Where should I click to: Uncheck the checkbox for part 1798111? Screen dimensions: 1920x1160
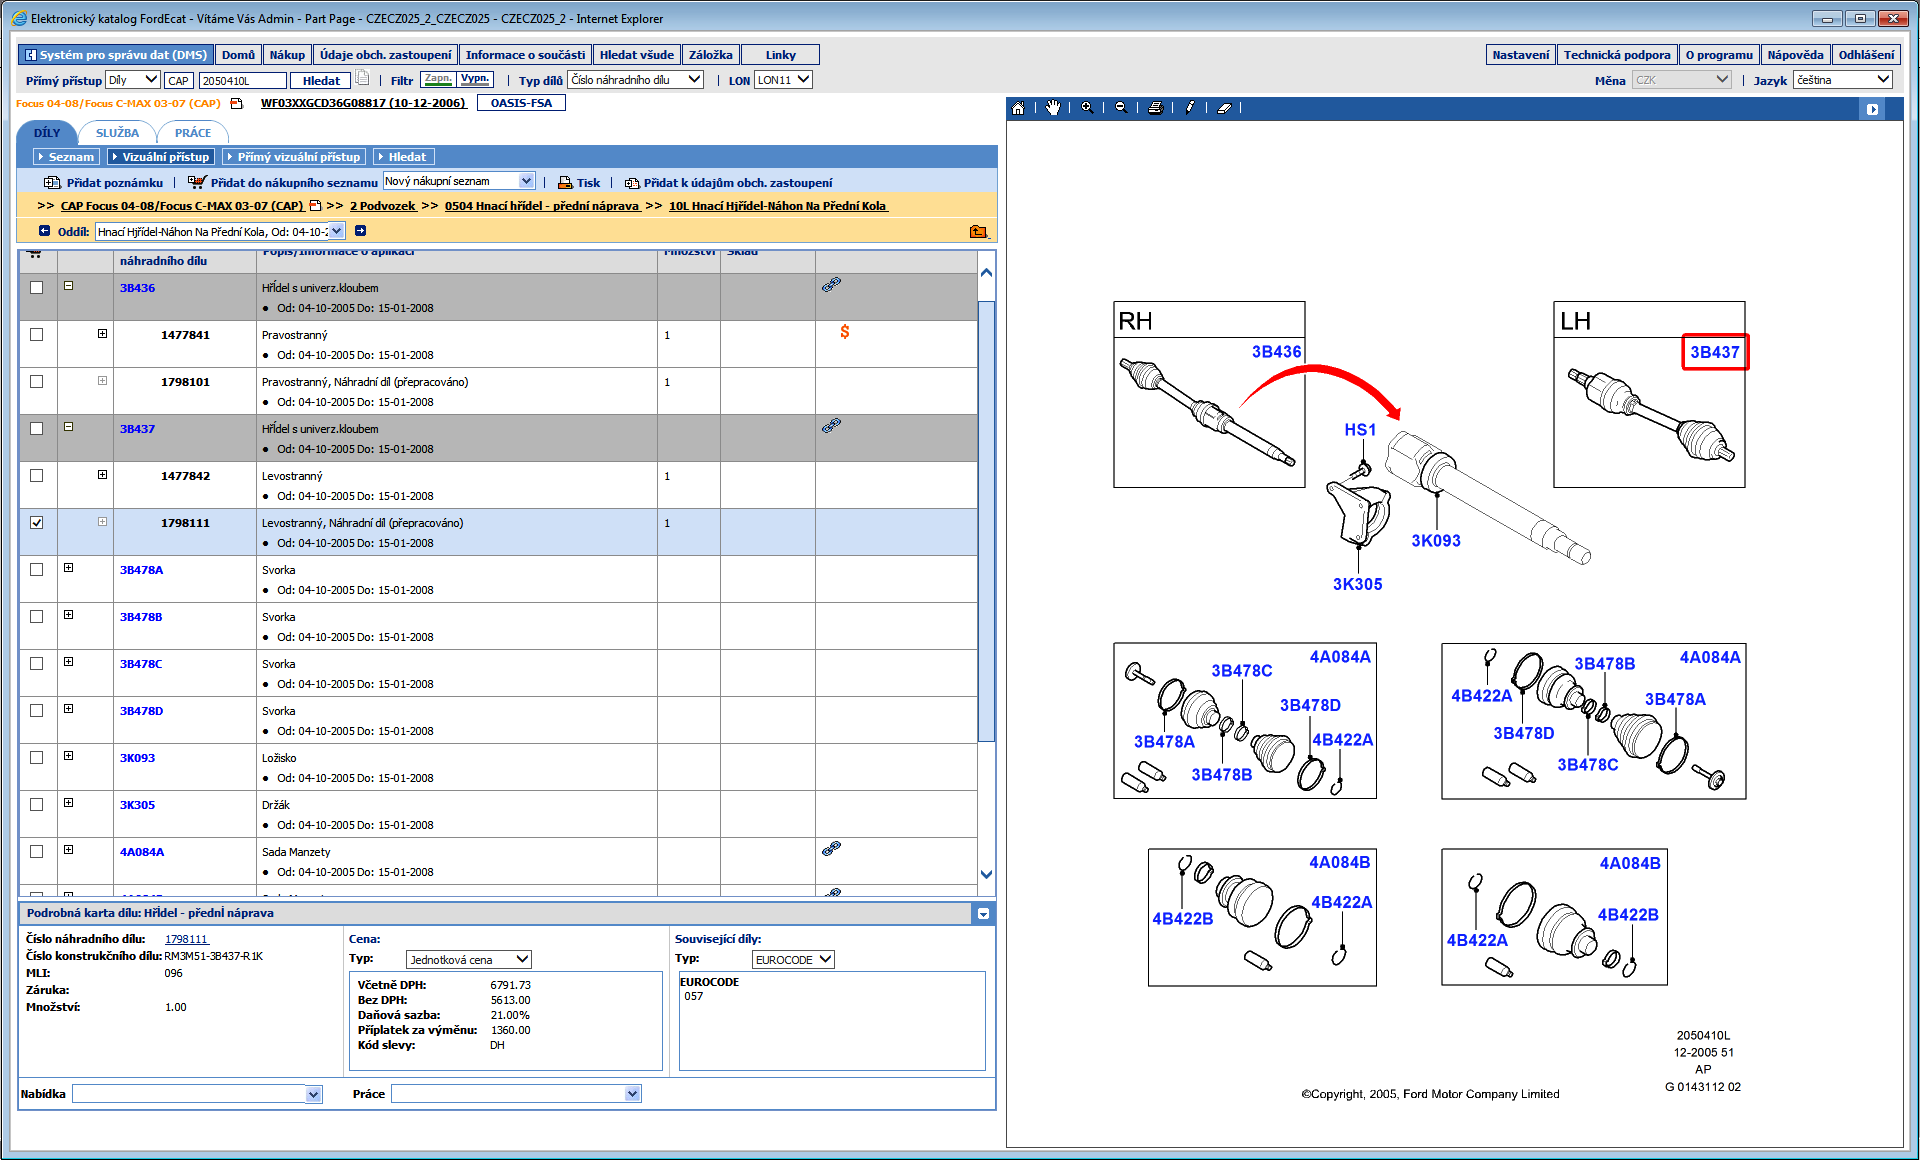[x=37, y=522]
